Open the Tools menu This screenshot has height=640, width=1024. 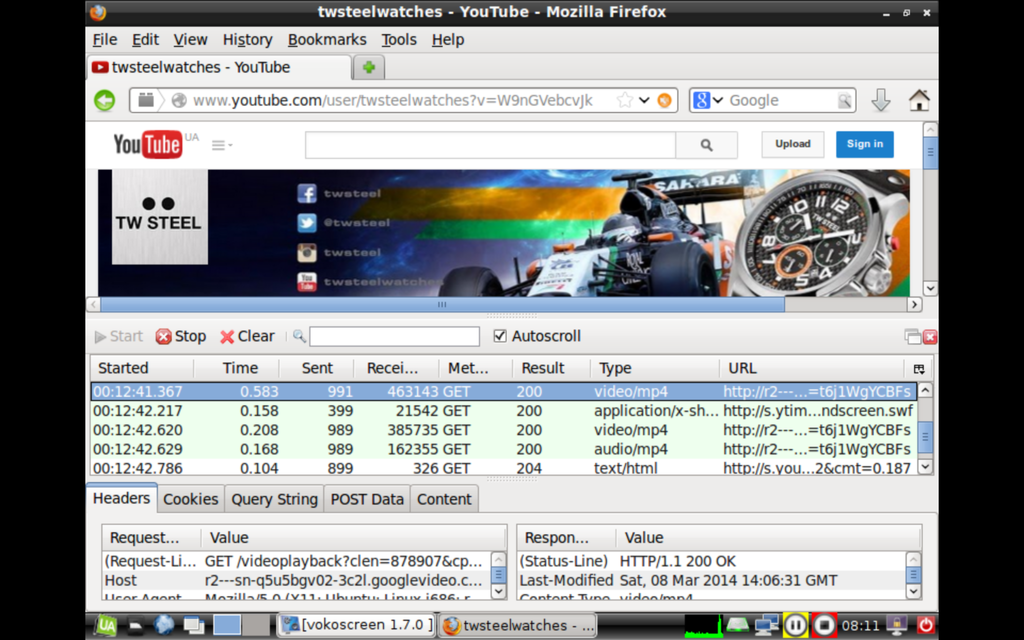point(399,40)
